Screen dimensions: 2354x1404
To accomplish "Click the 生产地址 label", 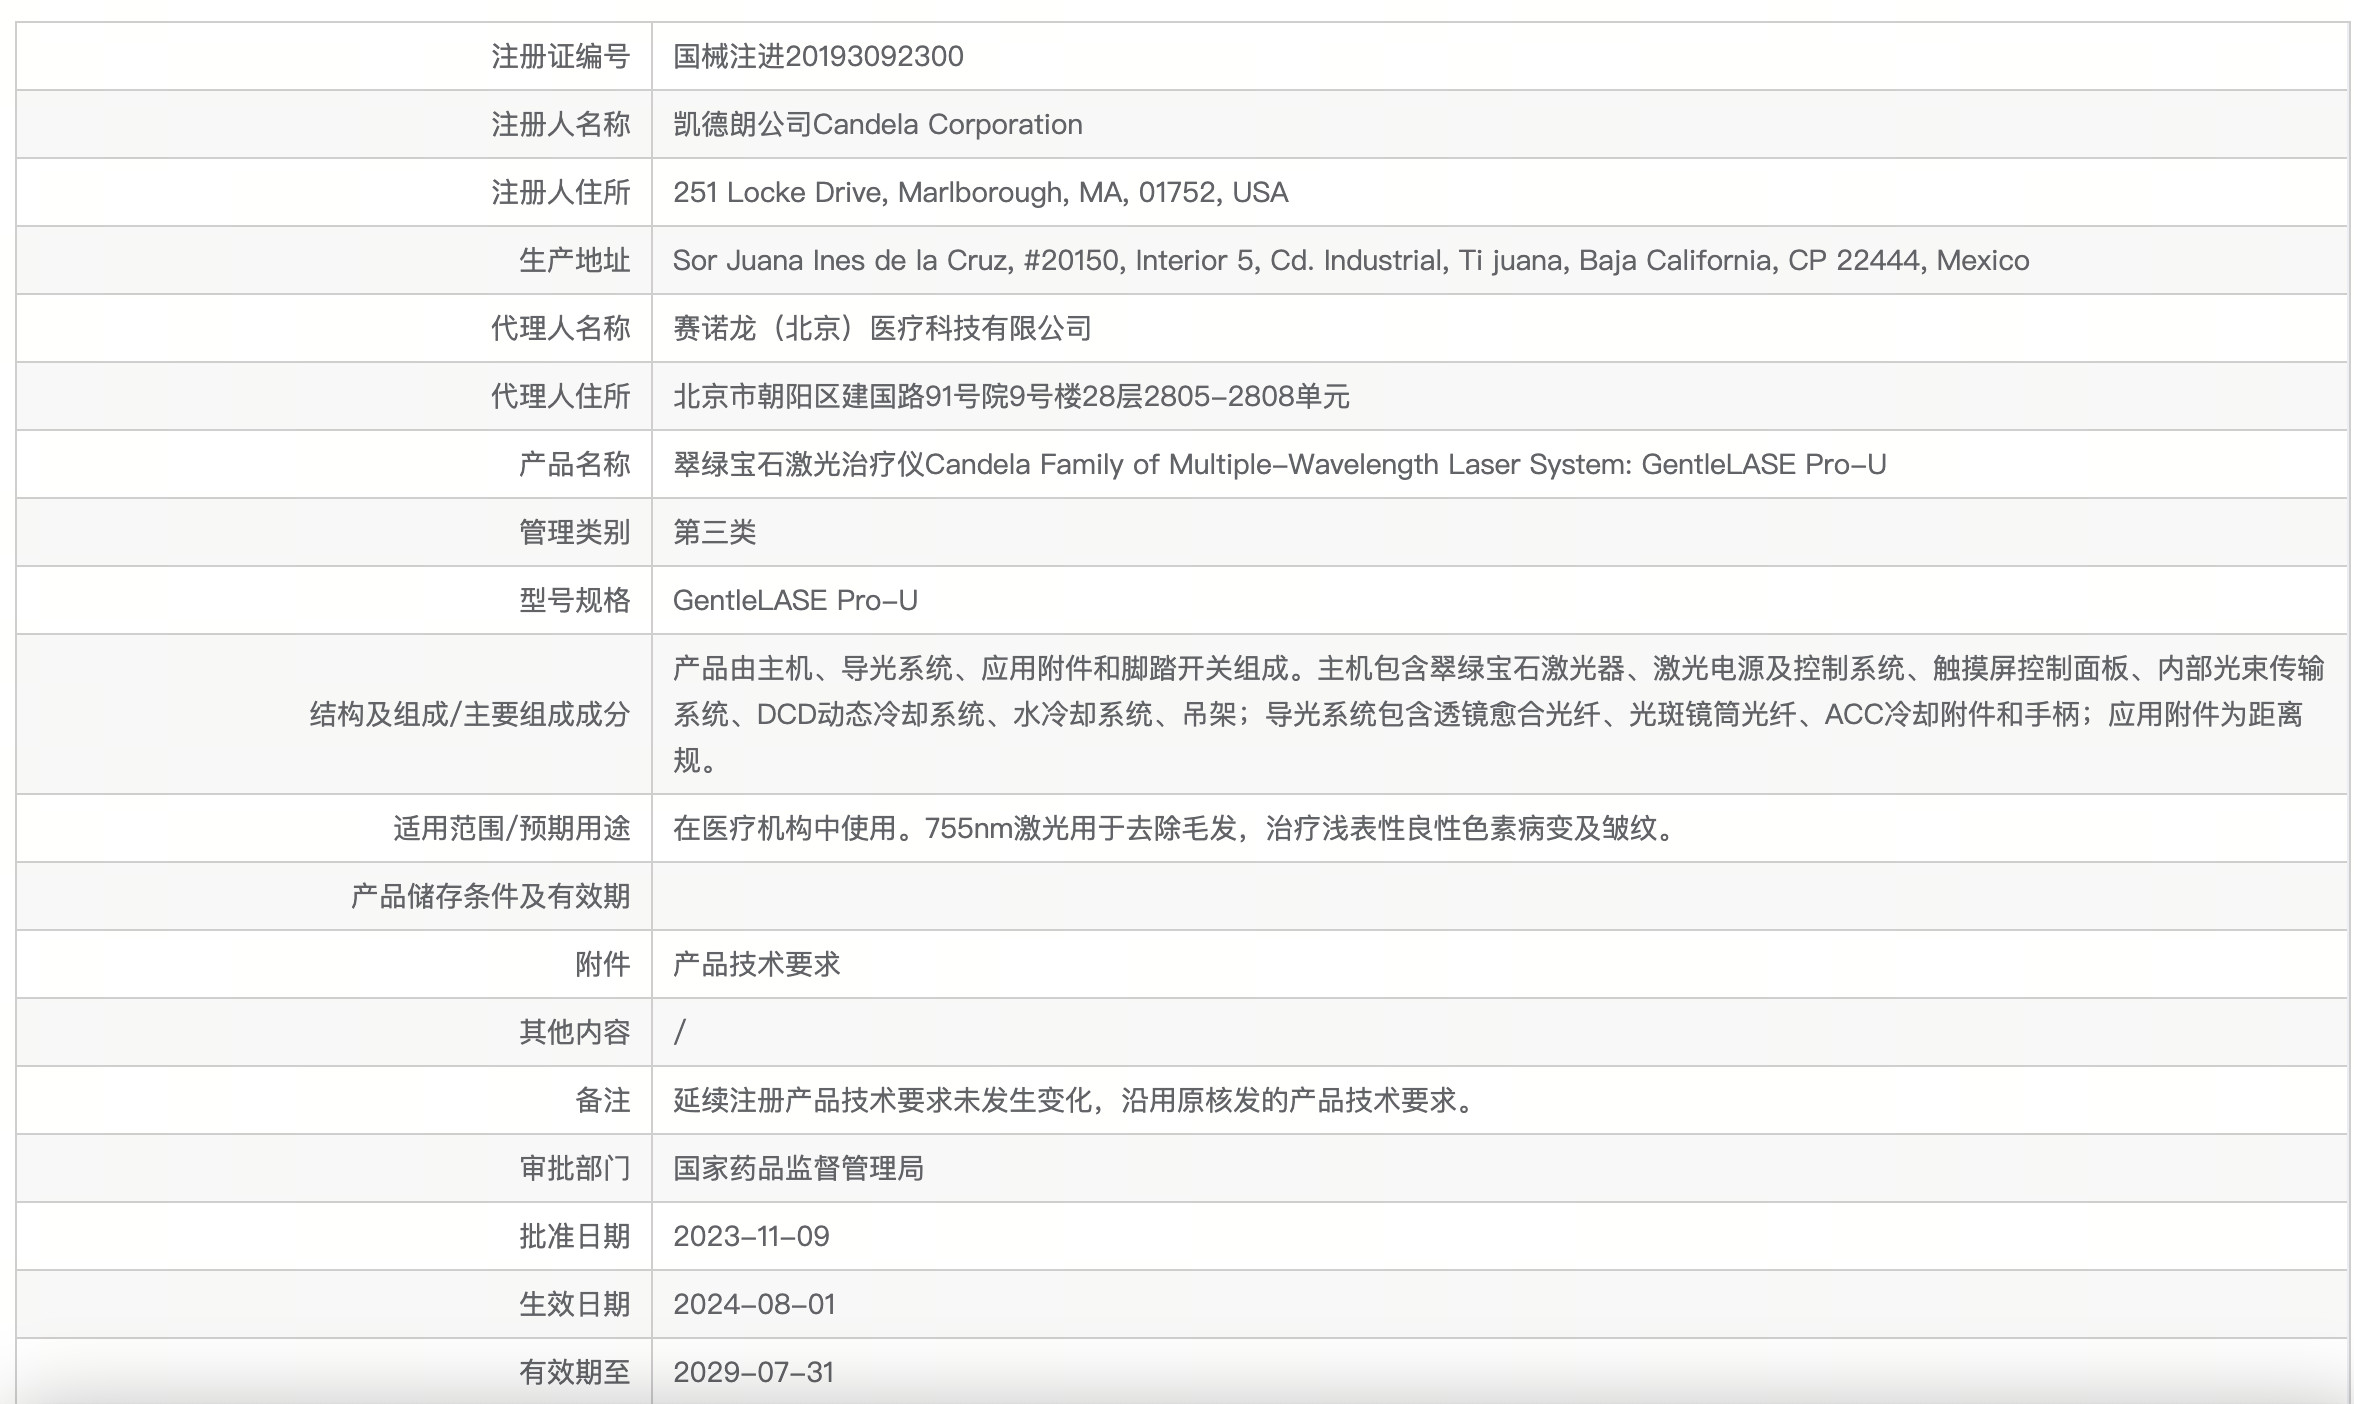I will [x=574, y=260].
